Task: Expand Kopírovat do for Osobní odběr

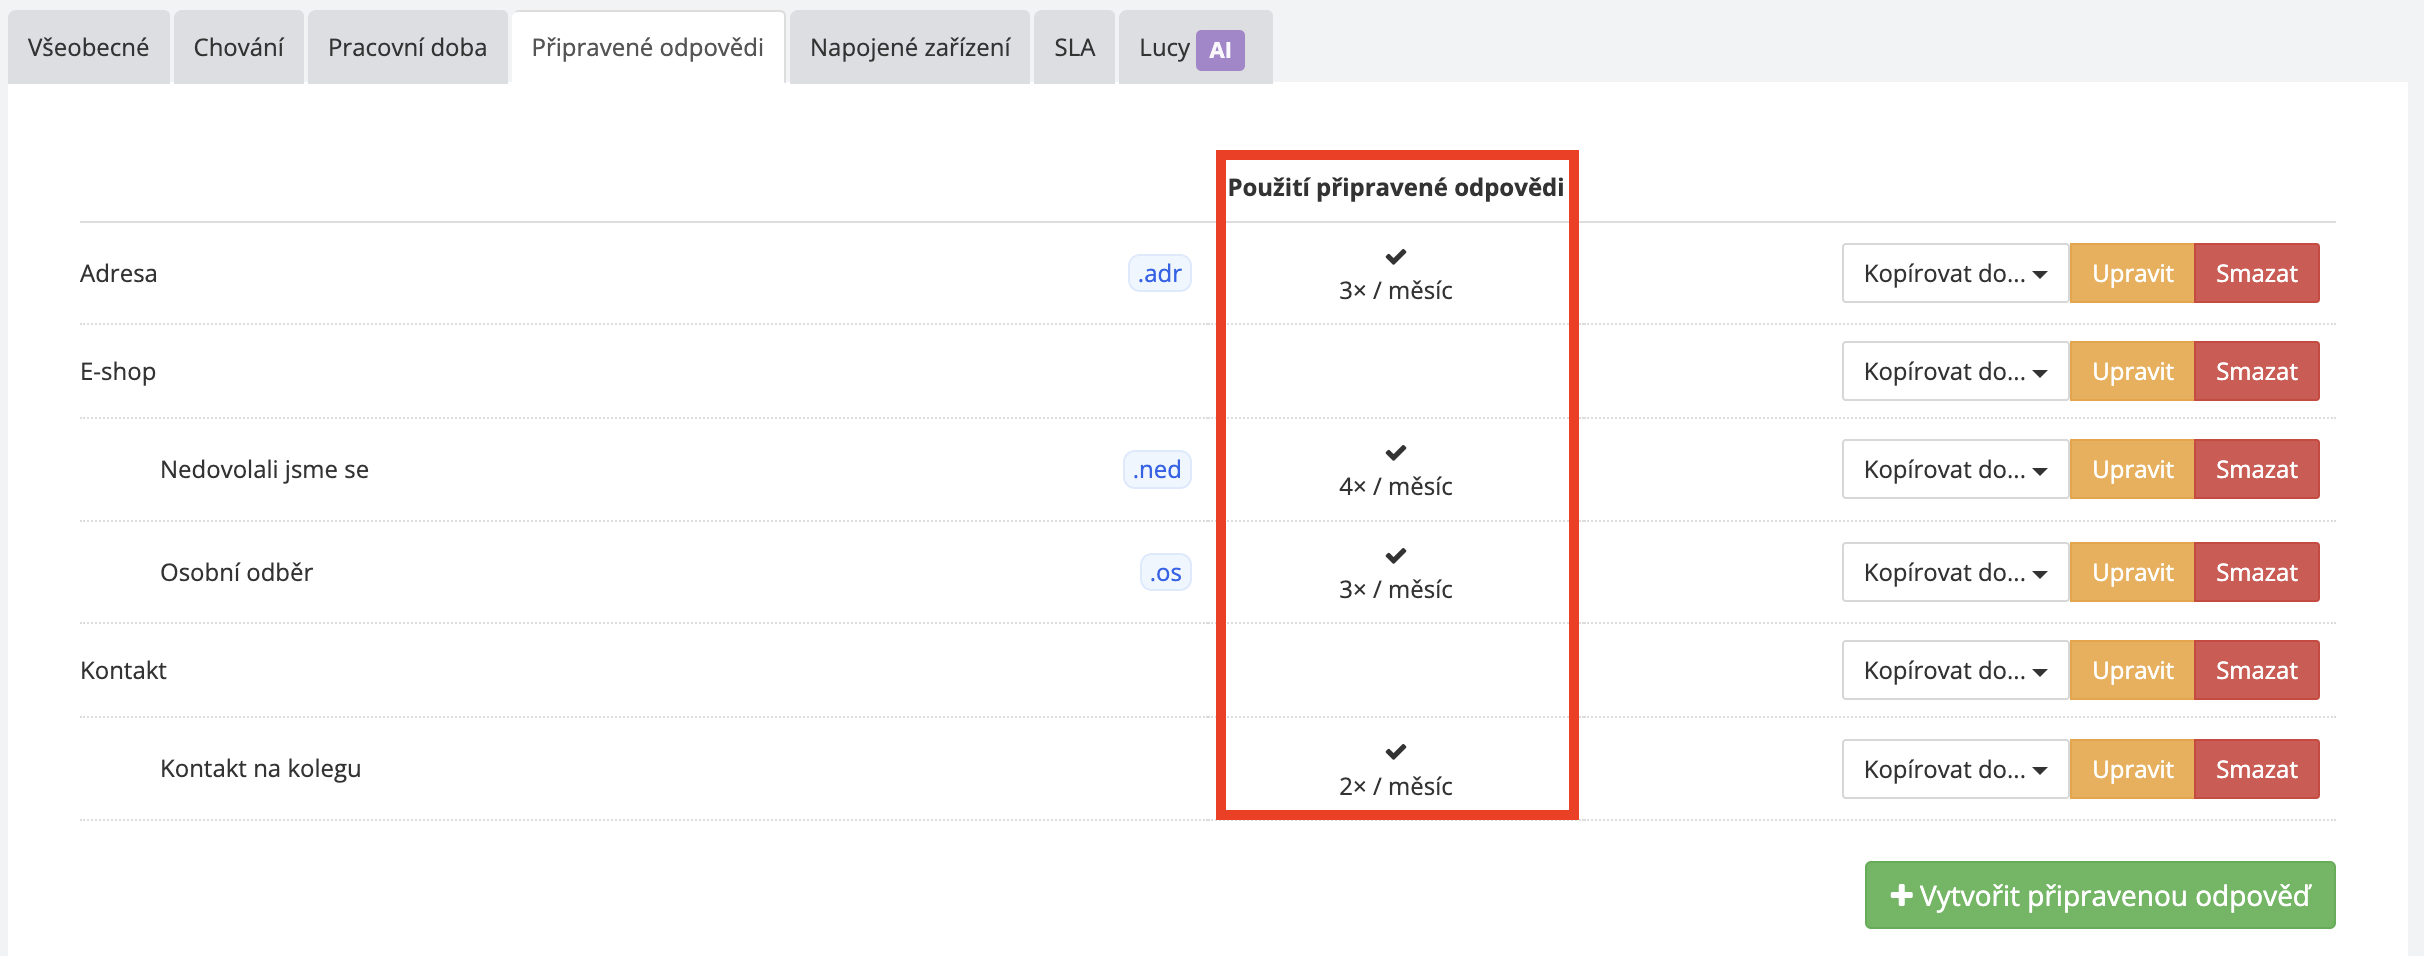Action: tap(1954, 572)
